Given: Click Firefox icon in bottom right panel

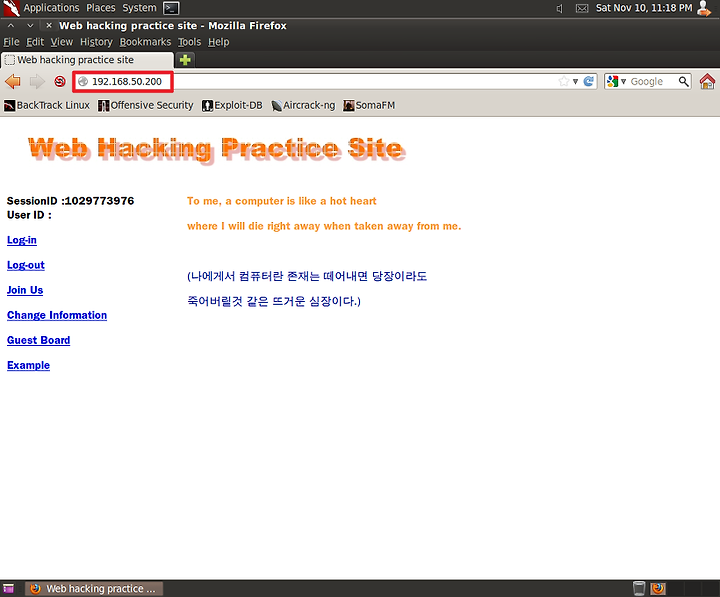Looking at the screenshot, I should click(658, 588).
